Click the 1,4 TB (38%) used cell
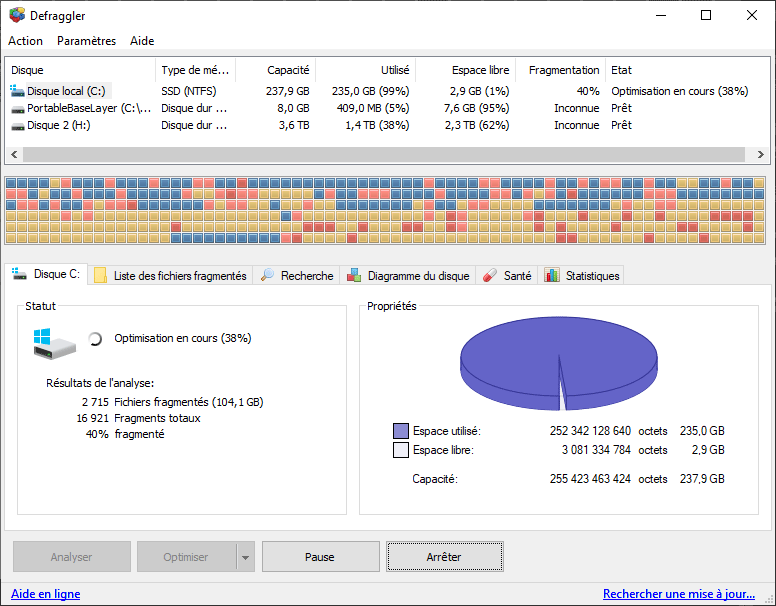The width and height of the screenshot is (776, 606). [x=377, y=125]
